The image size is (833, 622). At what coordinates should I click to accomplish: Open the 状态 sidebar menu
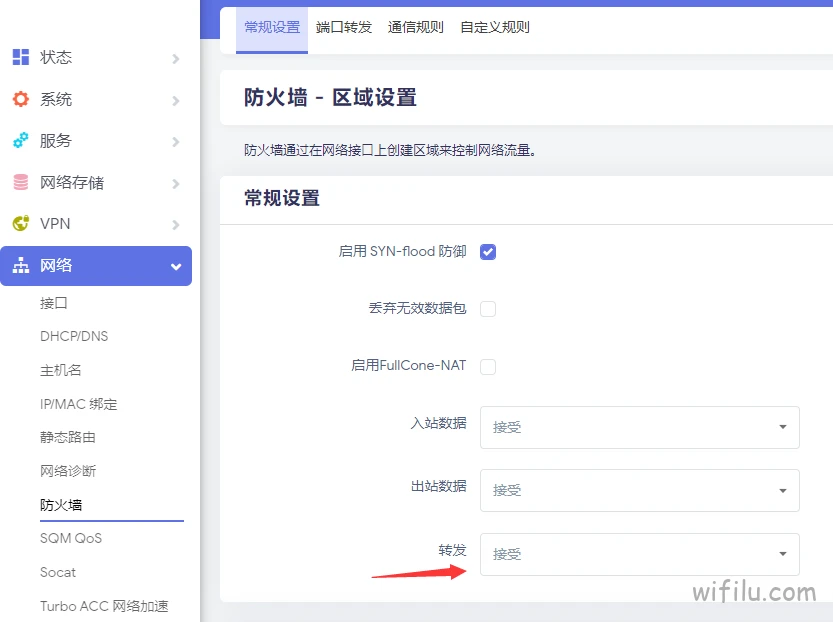(96, 57)
